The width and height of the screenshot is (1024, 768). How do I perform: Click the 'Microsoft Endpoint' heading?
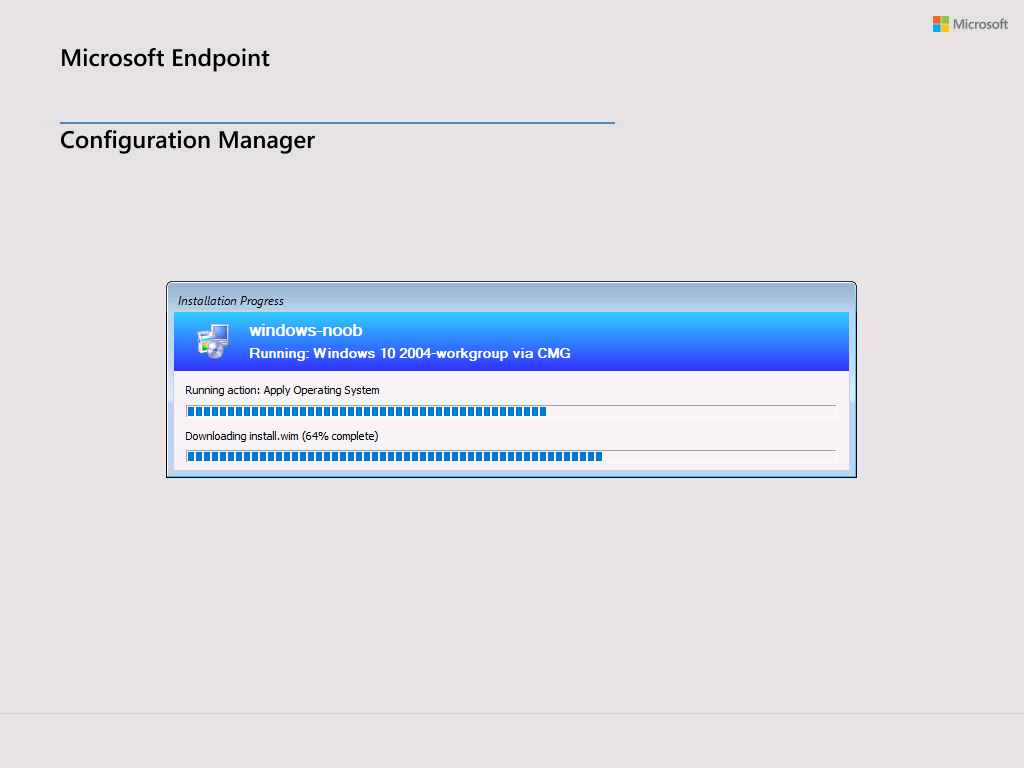point(165,58)
